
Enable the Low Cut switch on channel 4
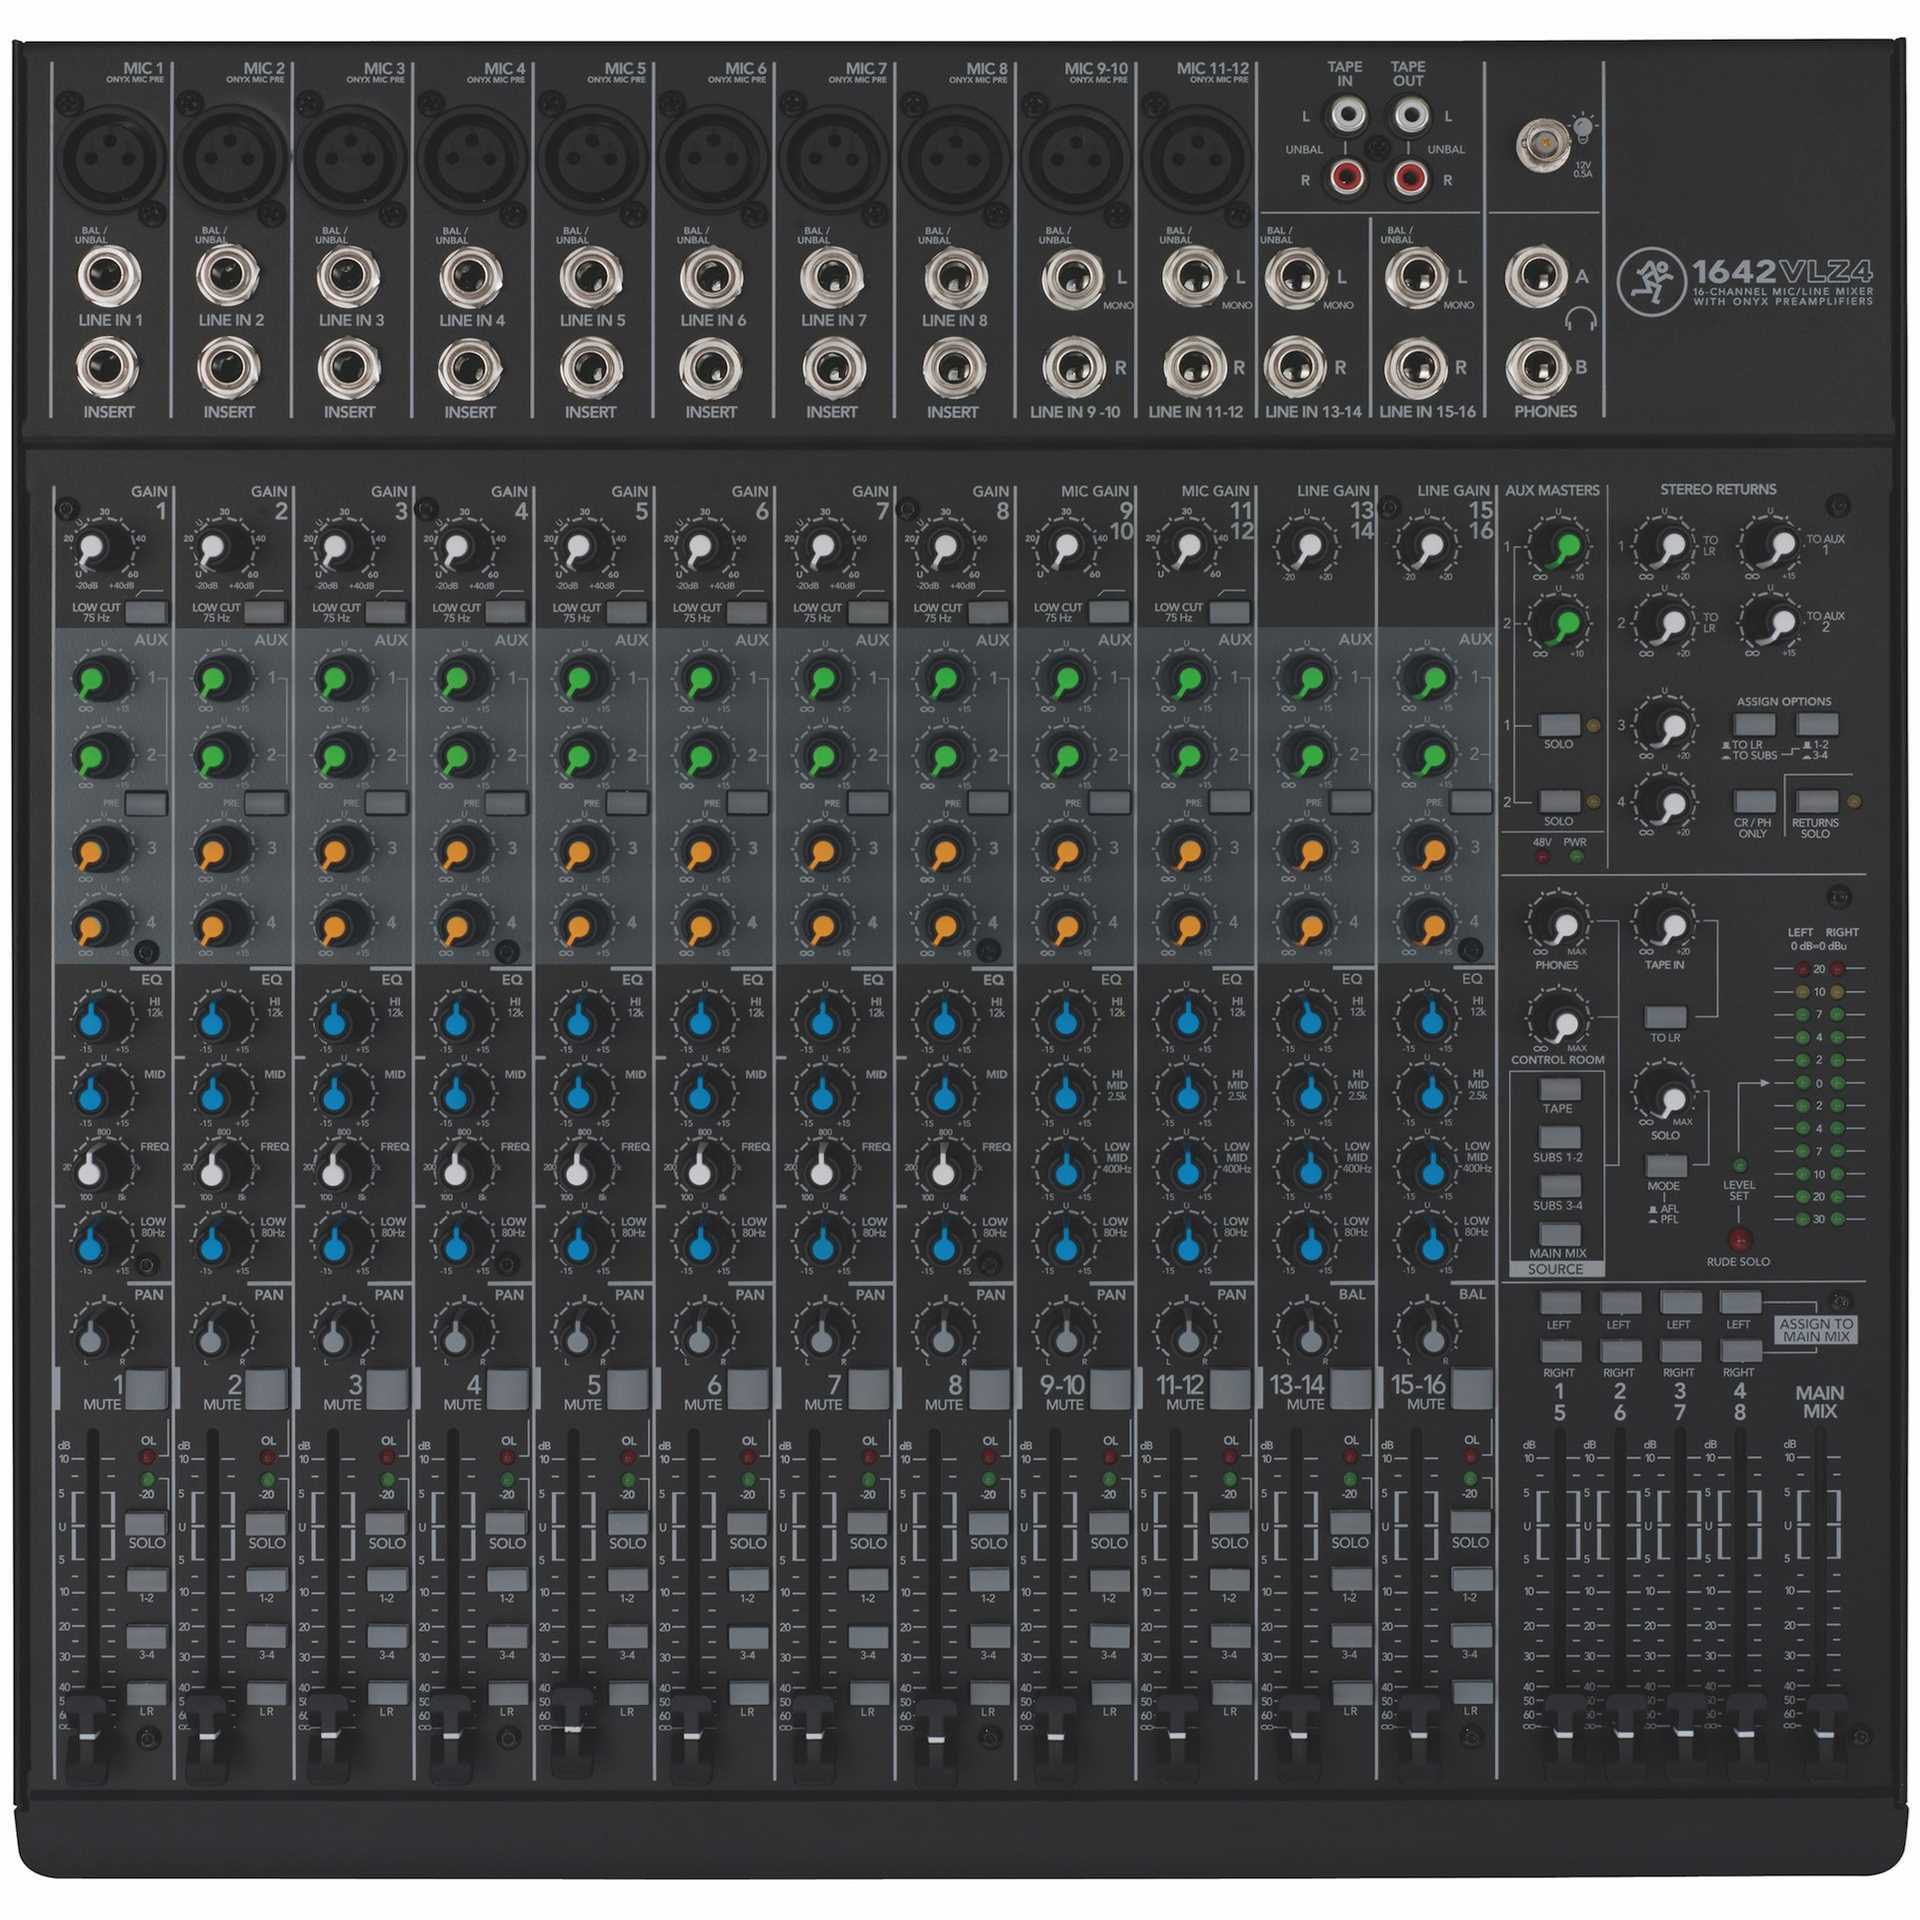(x=506, y=612)
